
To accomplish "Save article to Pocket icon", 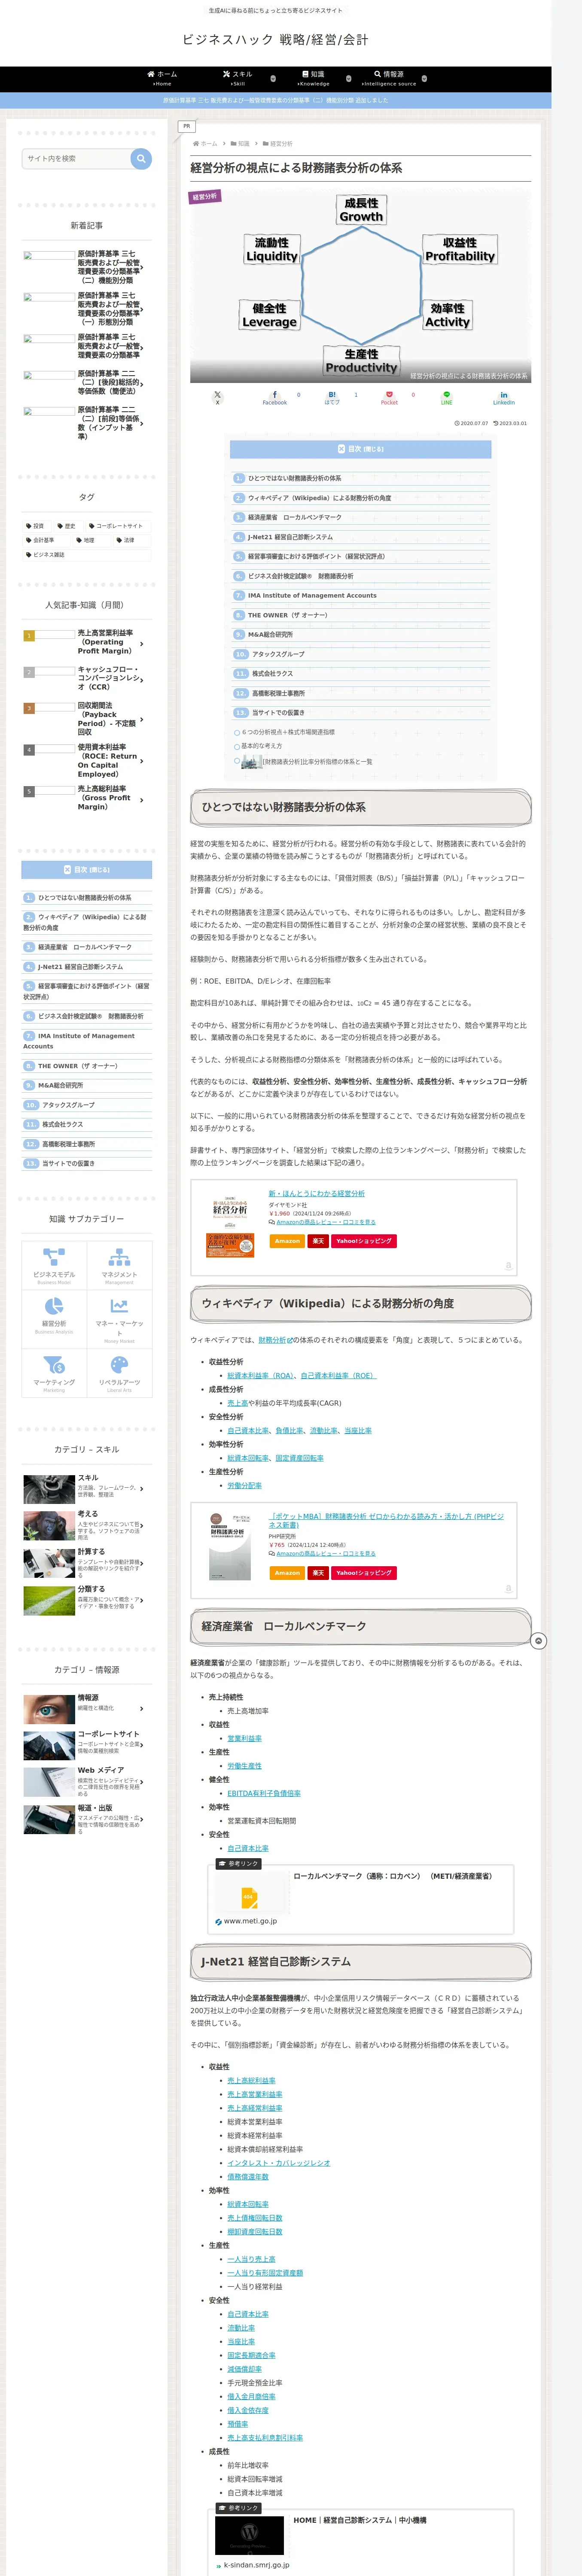I will point(389,397).
